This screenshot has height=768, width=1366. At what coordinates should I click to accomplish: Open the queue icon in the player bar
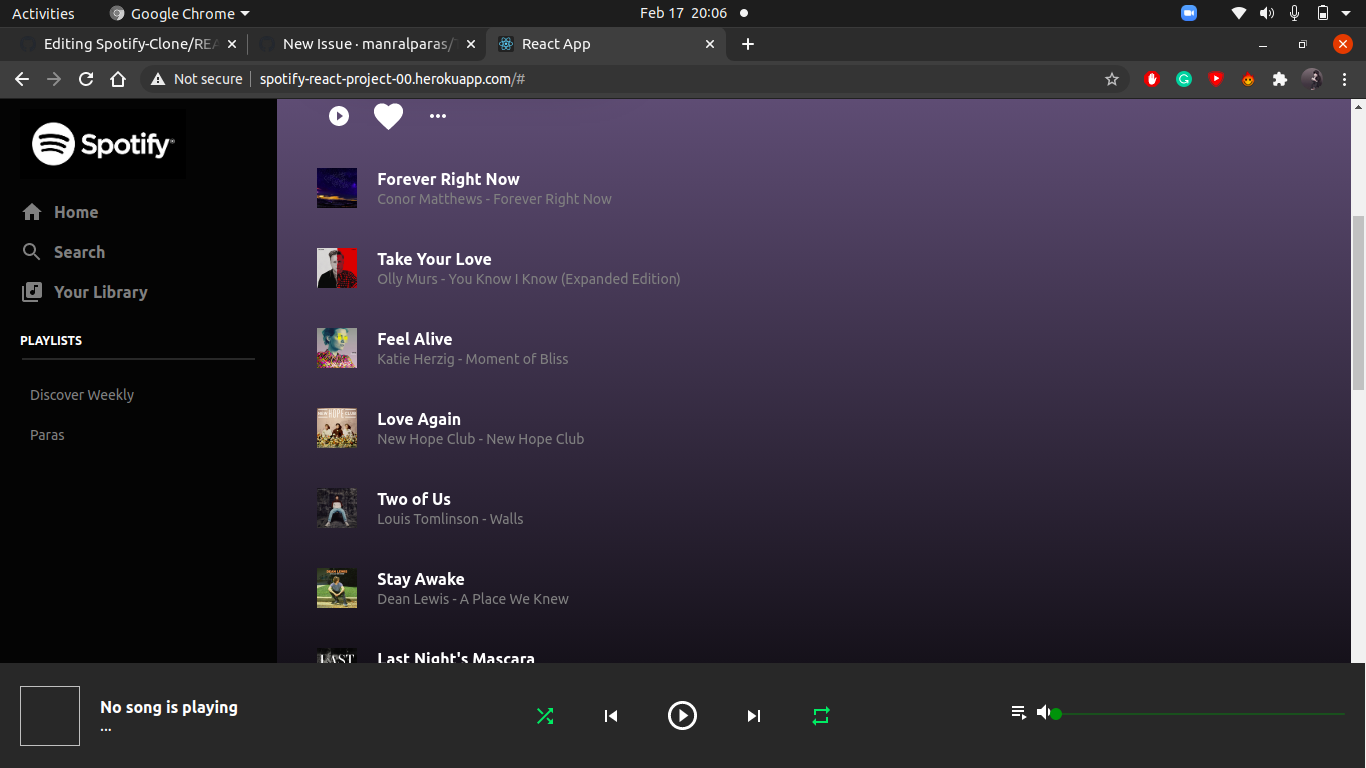click(1019, 712)
